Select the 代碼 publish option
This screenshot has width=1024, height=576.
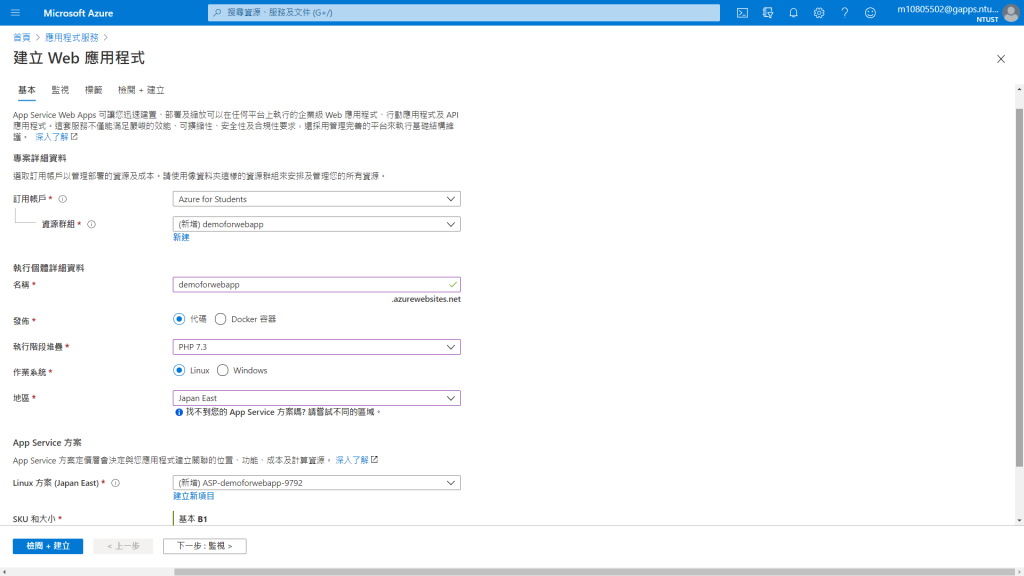tap(179, 319)
